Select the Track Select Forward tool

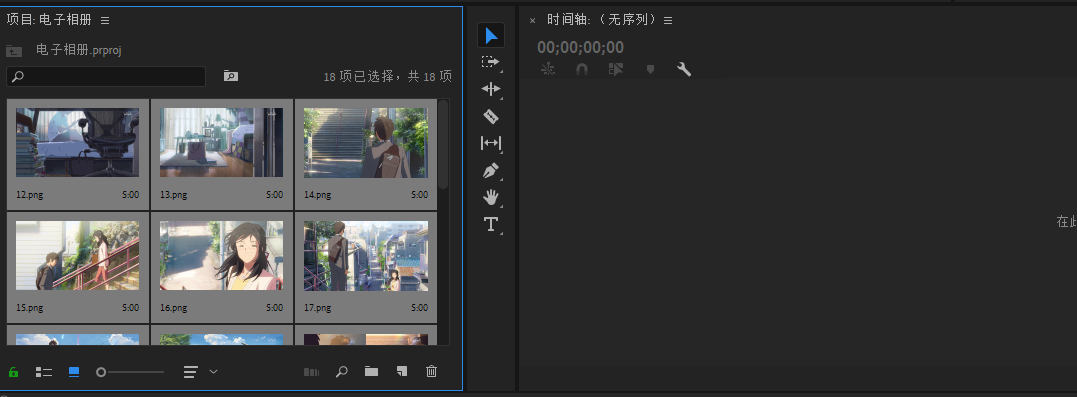click(x=490, y=62)
